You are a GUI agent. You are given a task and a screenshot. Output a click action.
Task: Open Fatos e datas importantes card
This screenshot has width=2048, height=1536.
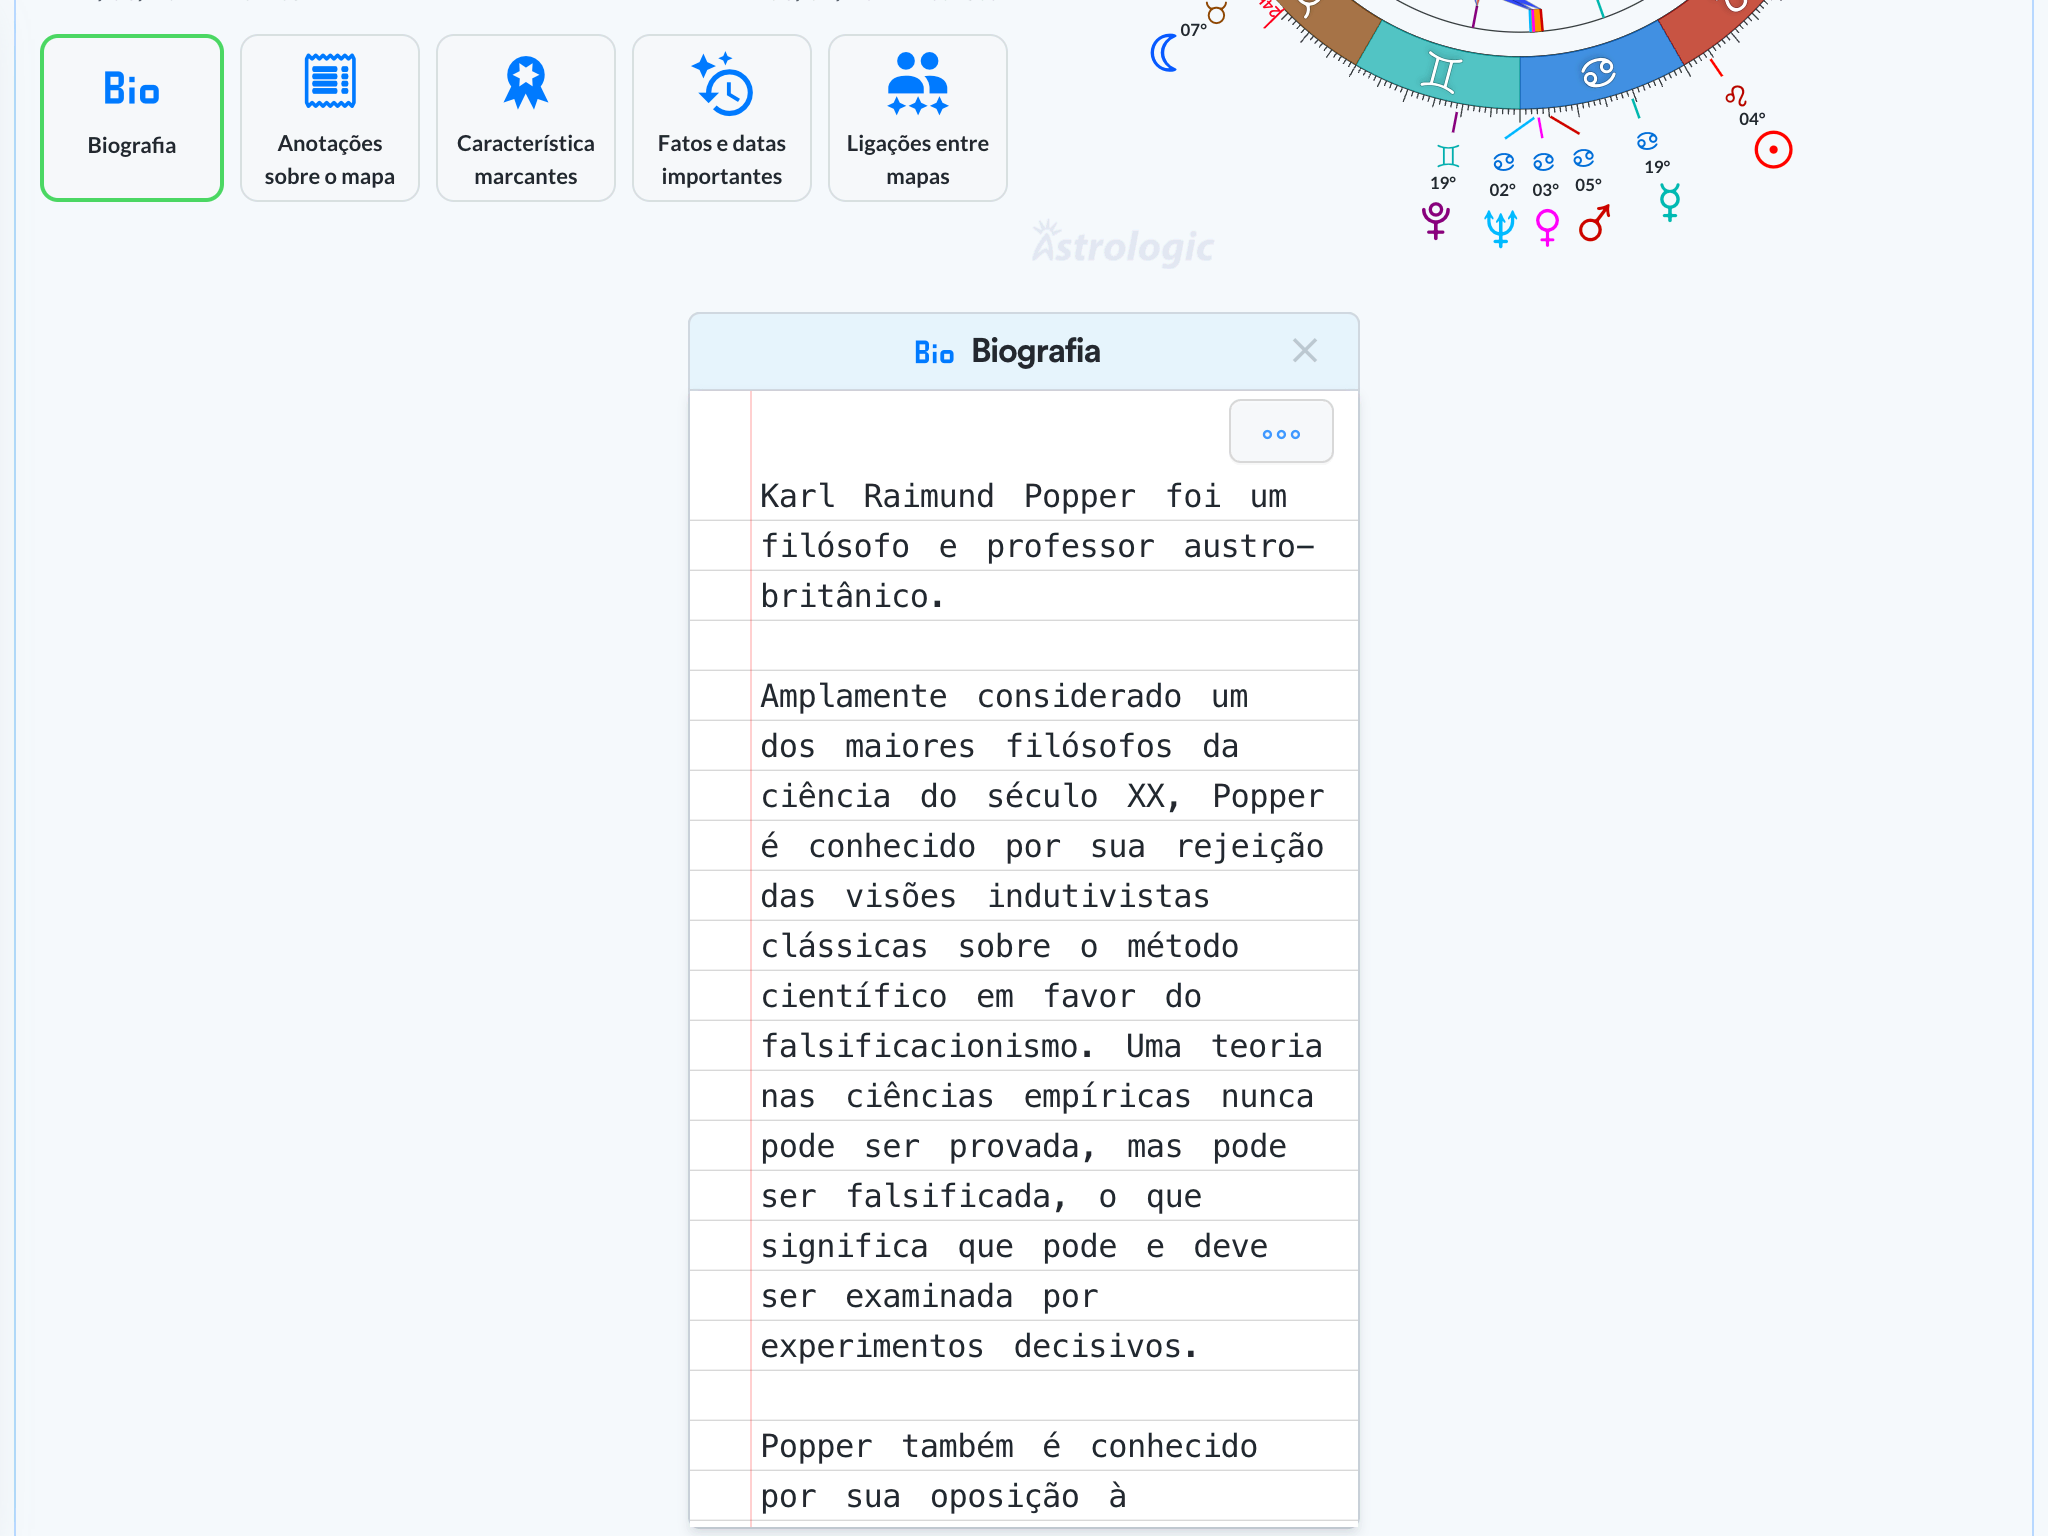(x=721, y=118)
